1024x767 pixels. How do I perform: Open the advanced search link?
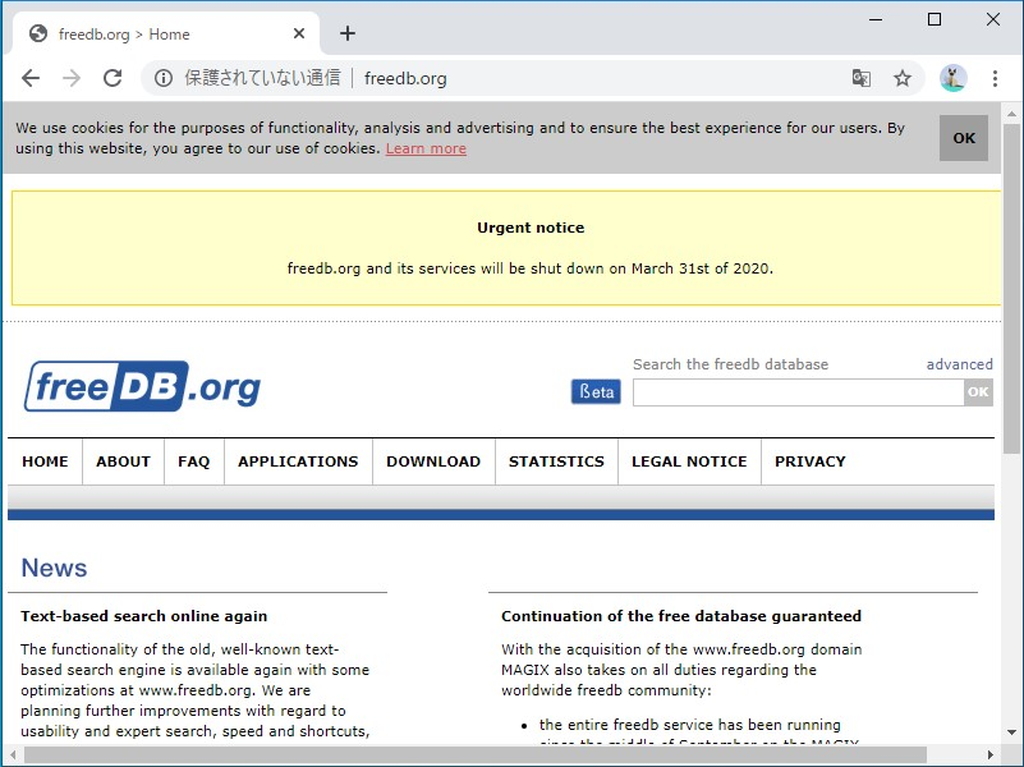(x=959, y=364)
